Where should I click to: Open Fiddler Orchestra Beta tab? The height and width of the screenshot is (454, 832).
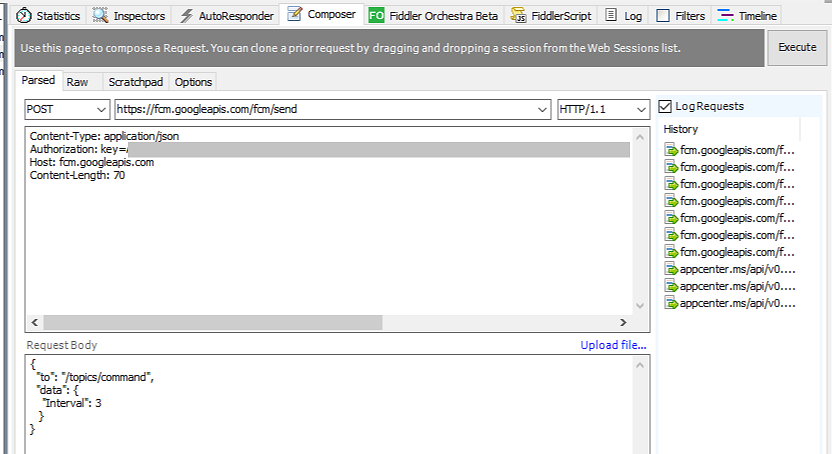(x=433, y=15)
